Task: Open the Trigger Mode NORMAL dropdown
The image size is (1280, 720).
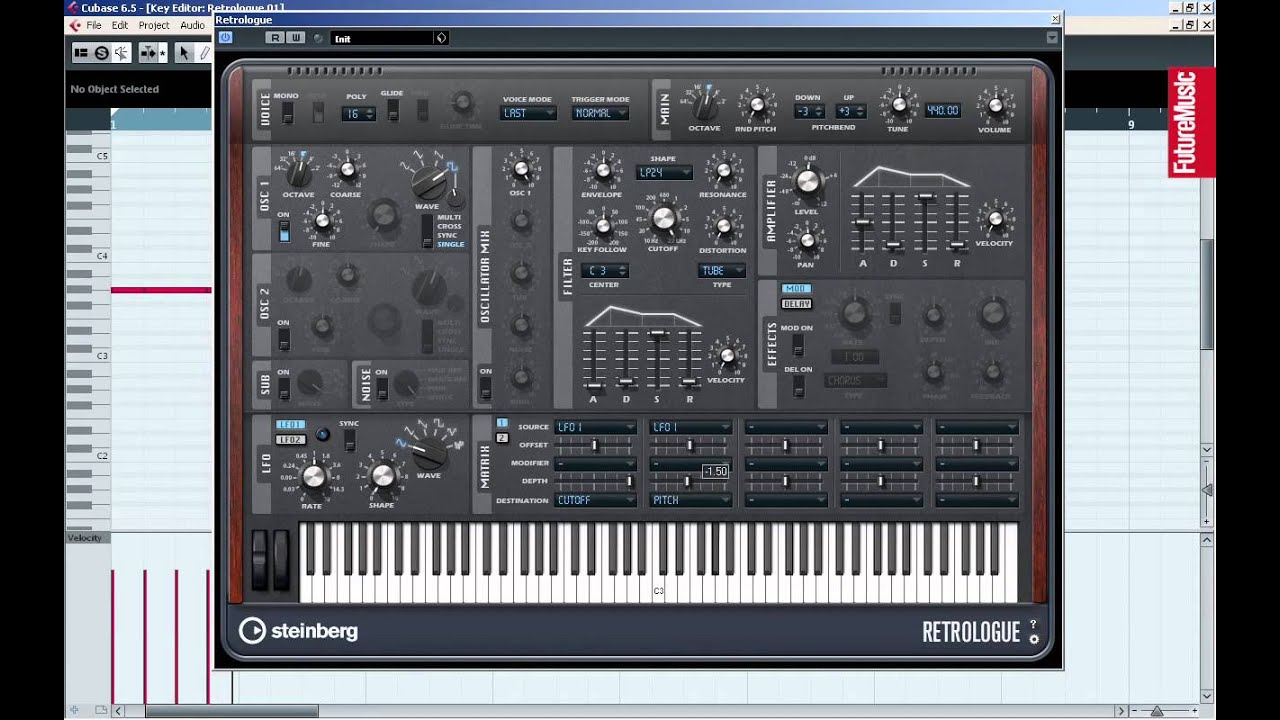Action: [x=601, y=113]
